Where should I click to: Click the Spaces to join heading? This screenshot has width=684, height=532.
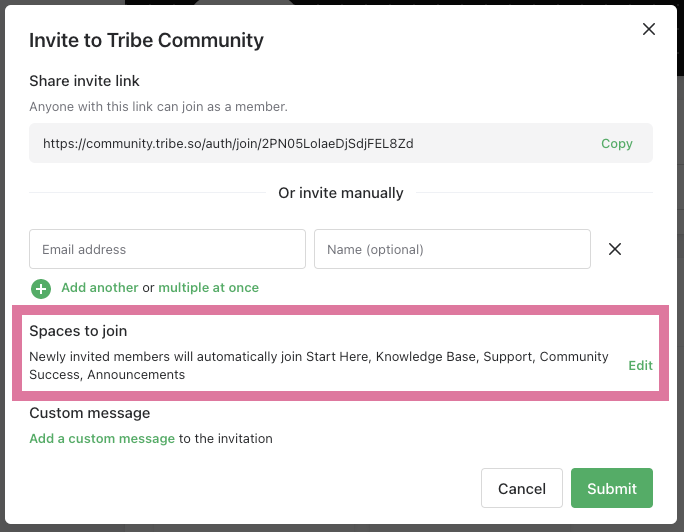78,331
